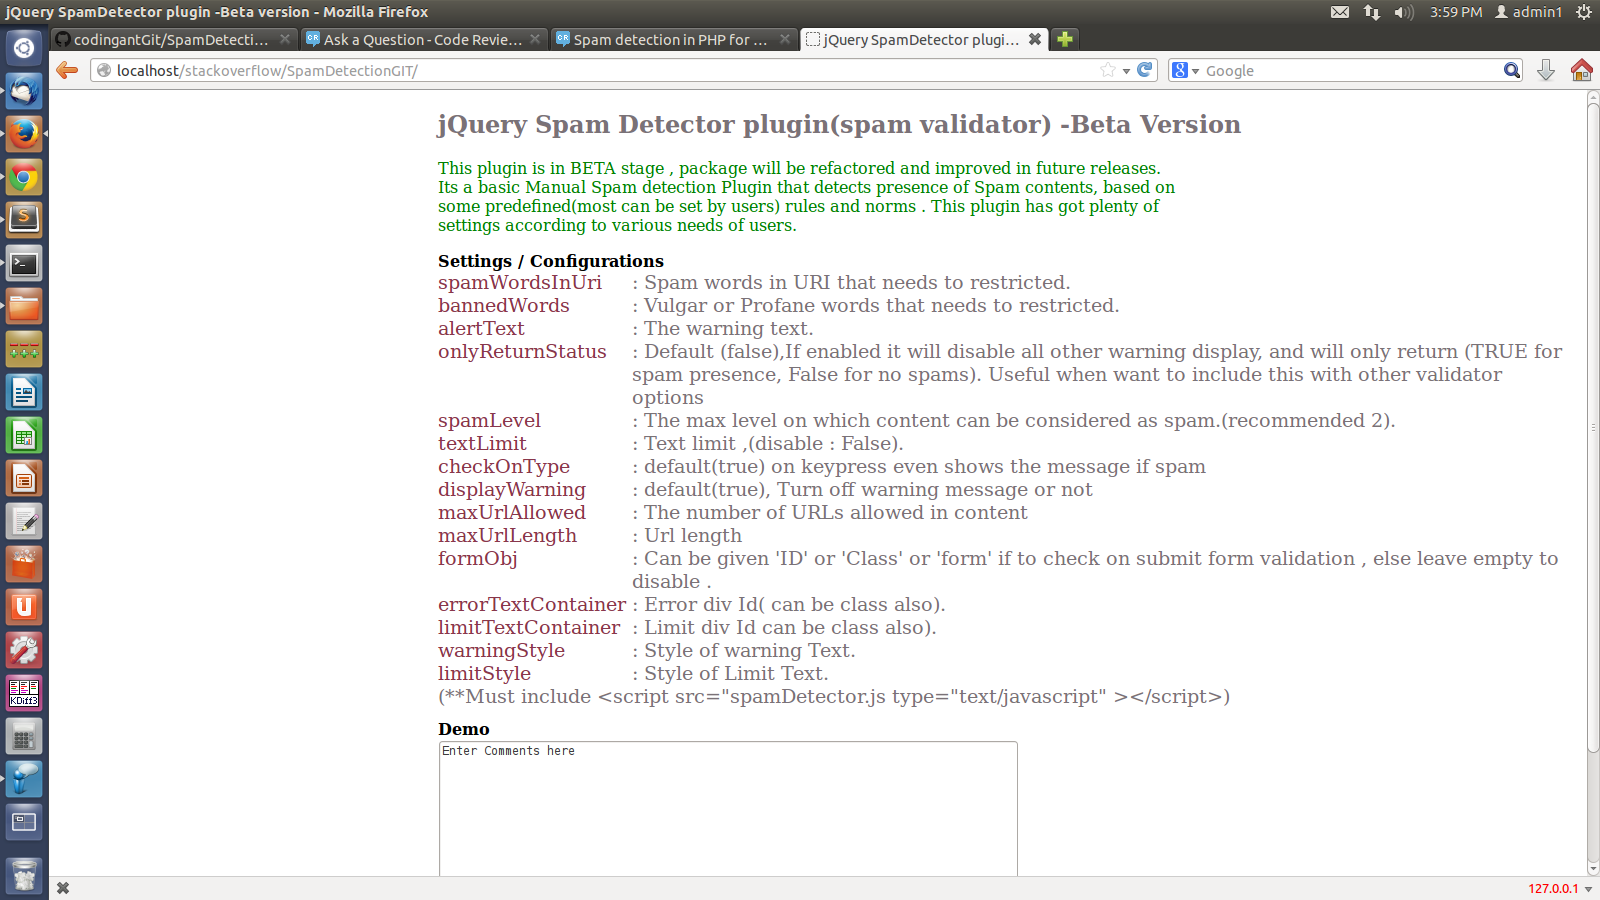Click the warningStyle setting name

(501, 651)
